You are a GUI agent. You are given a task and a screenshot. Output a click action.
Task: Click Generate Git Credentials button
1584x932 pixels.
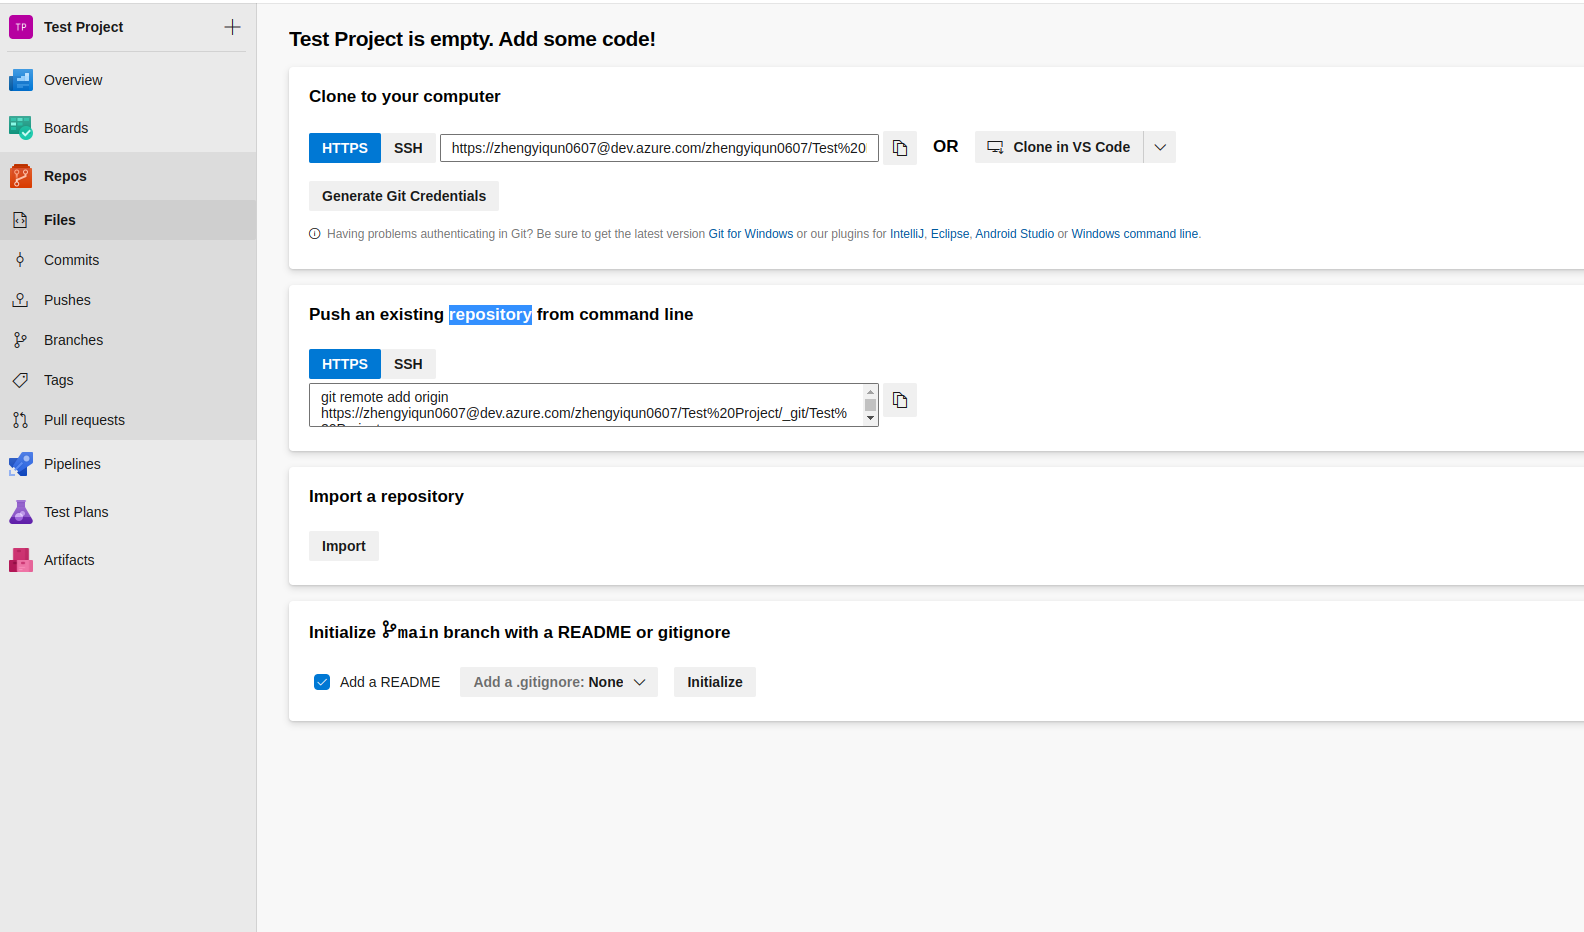pos(404,196)
